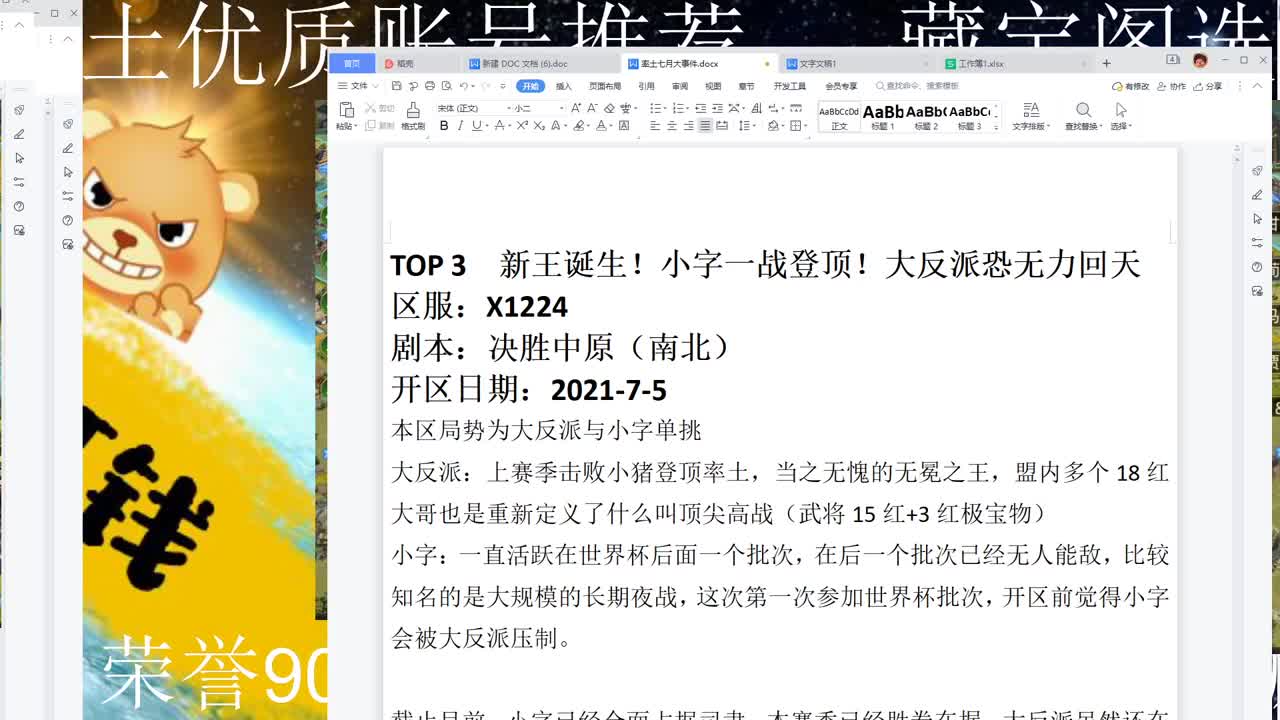
Task: Click the Share (分享) button
Action: click(1208, 87)
